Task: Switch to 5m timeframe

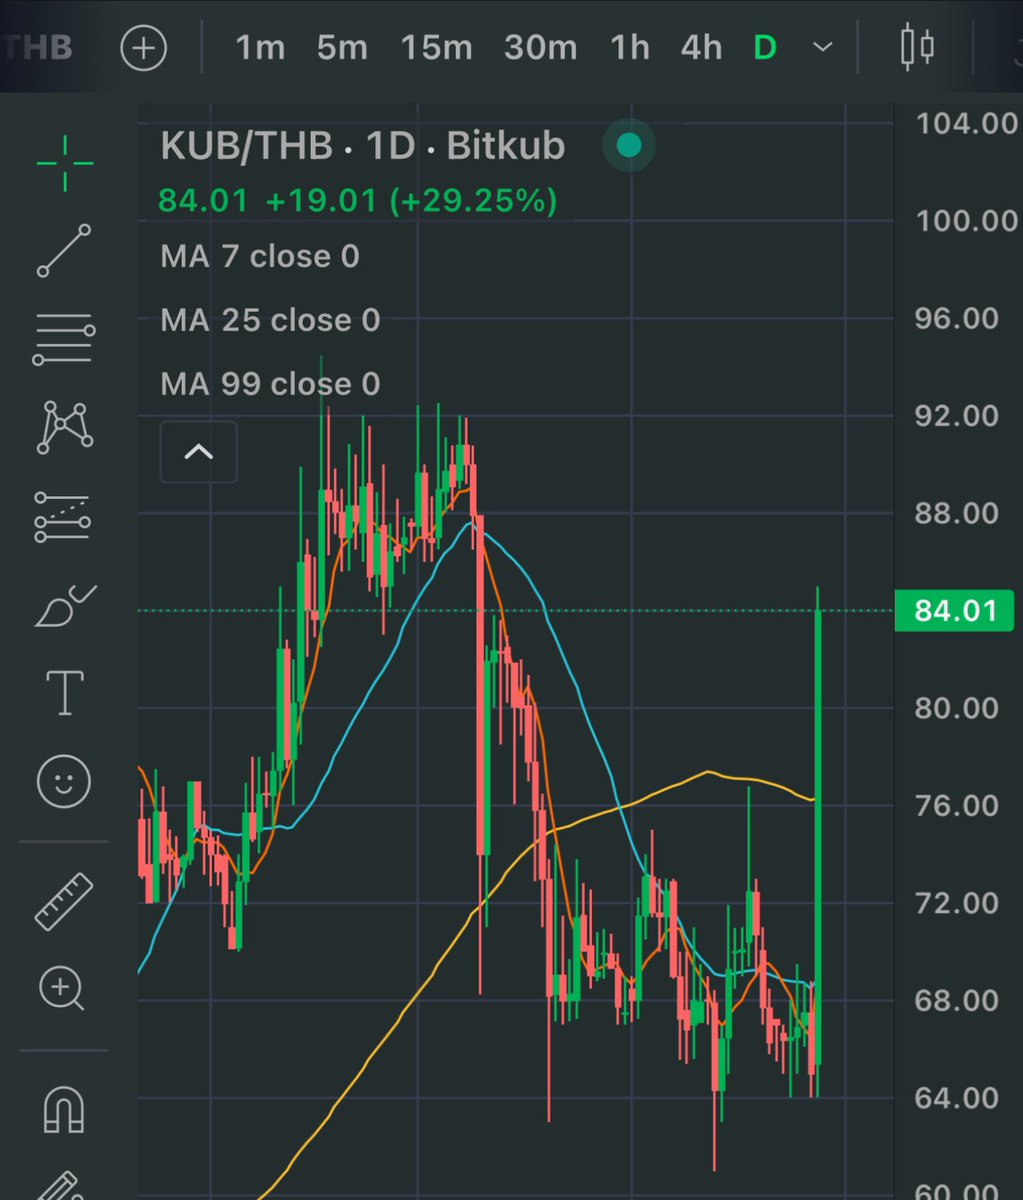Action: [342, 48]
